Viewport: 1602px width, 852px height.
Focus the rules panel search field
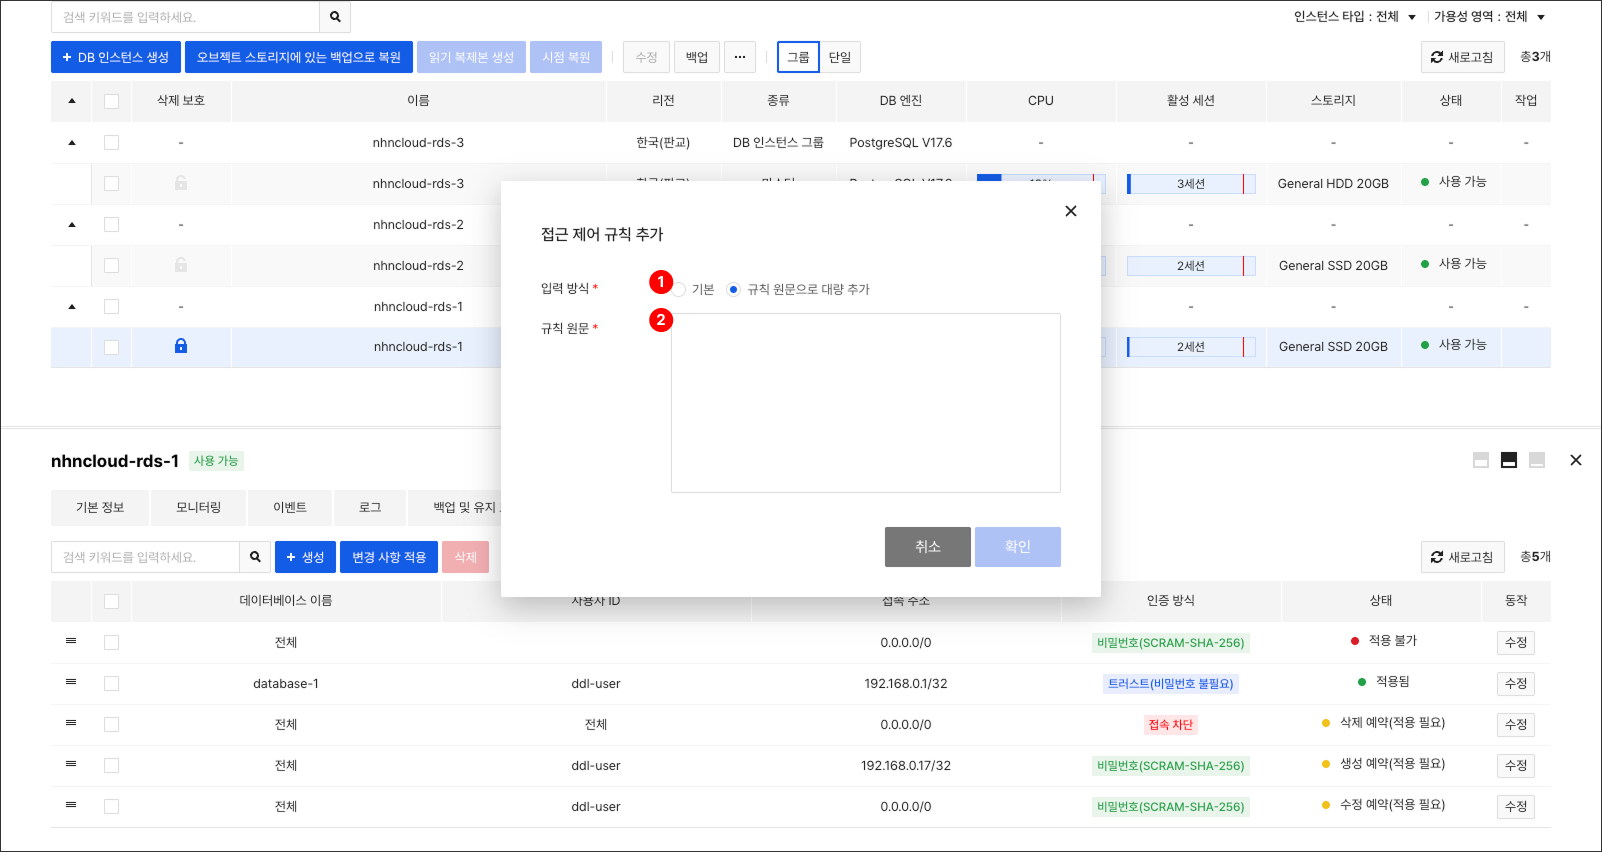[x=145, y=557]
